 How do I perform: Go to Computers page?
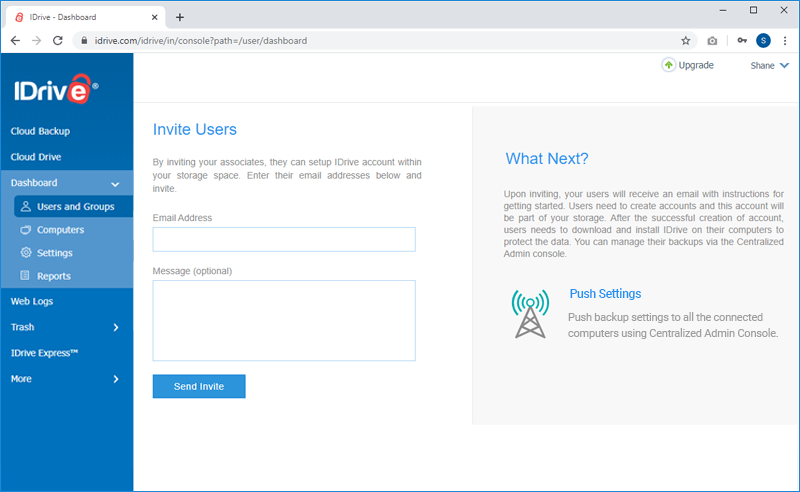[60, 230]
